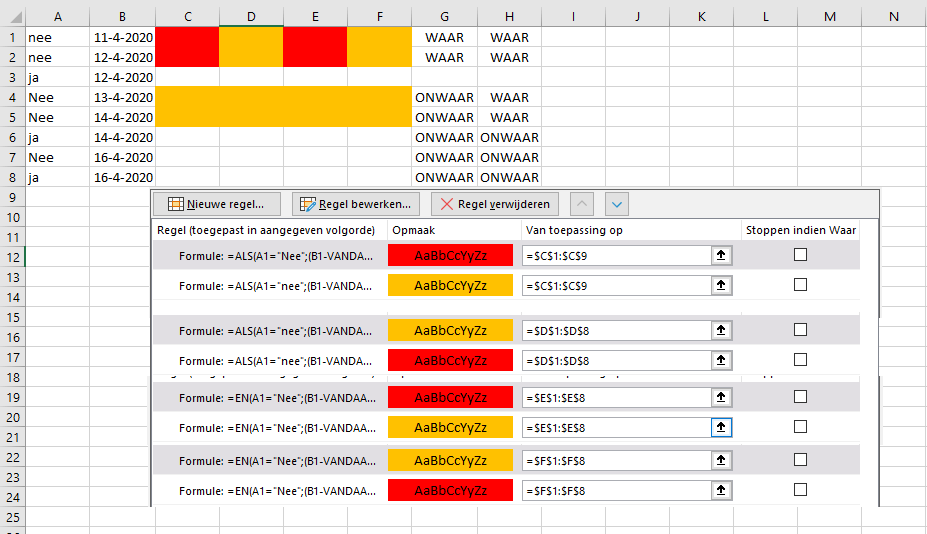Click range picker icon for red =$D$1:$D$8 rule

tap(721, 361)
